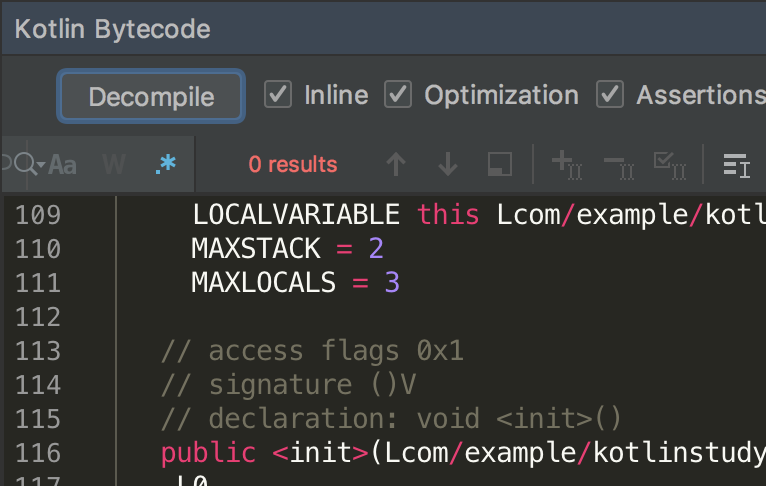766x486 pixels.
Task: Click the LOCALVARIABLE keyword text
Action: pyautogui.click(x=296, y=215)
